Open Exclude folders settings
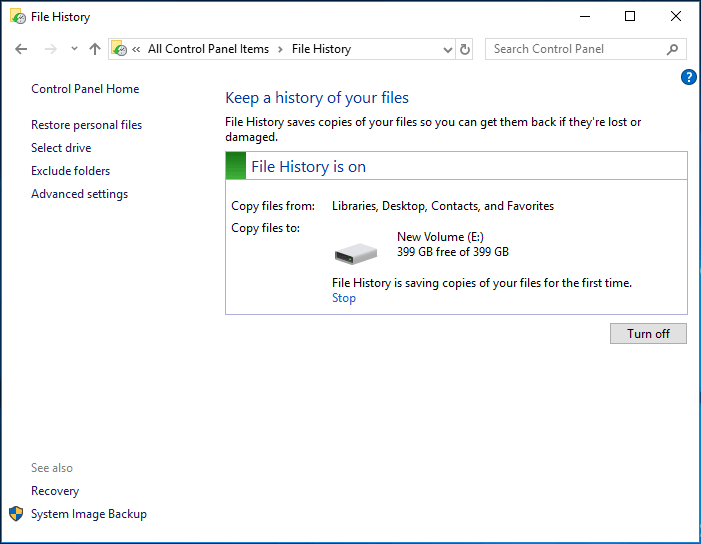 pyautogui.click(x=70, y=171)
